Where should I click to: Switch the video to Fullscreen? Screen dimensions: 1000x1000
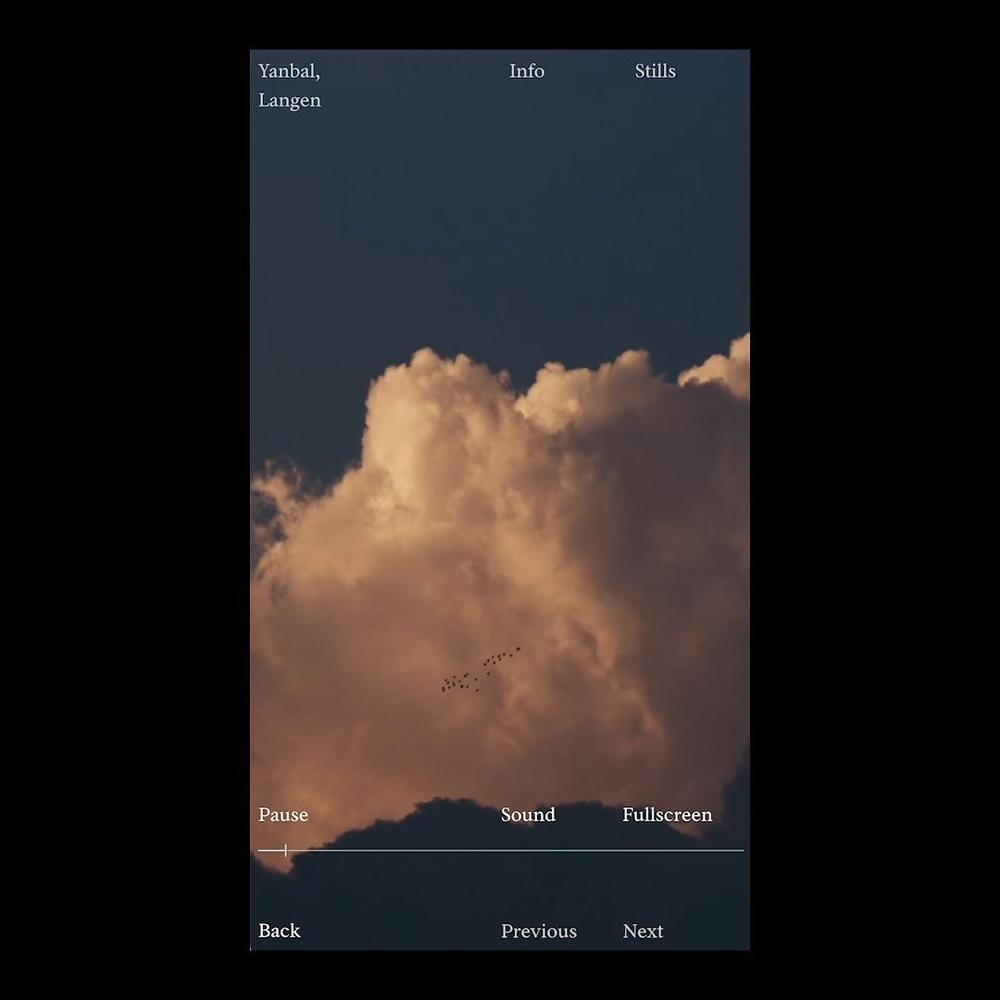[667, 814]
